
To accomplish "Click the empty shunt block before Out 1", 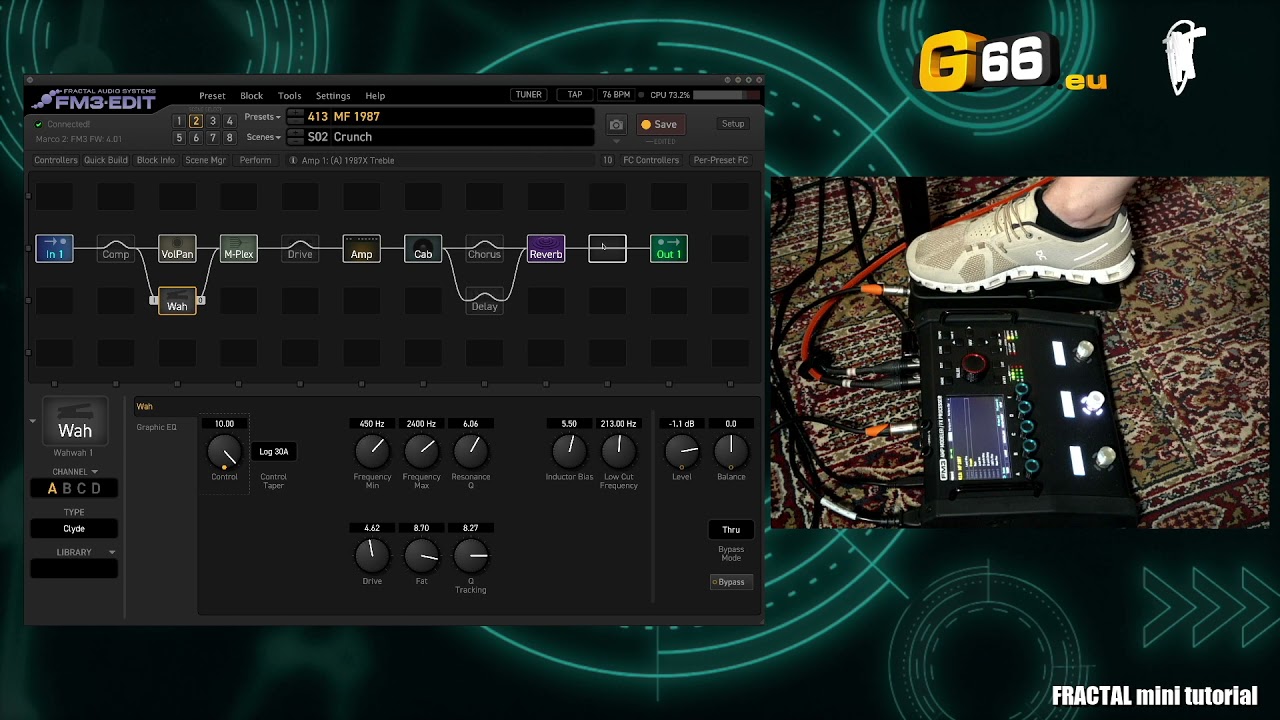I will pos(607,248).
